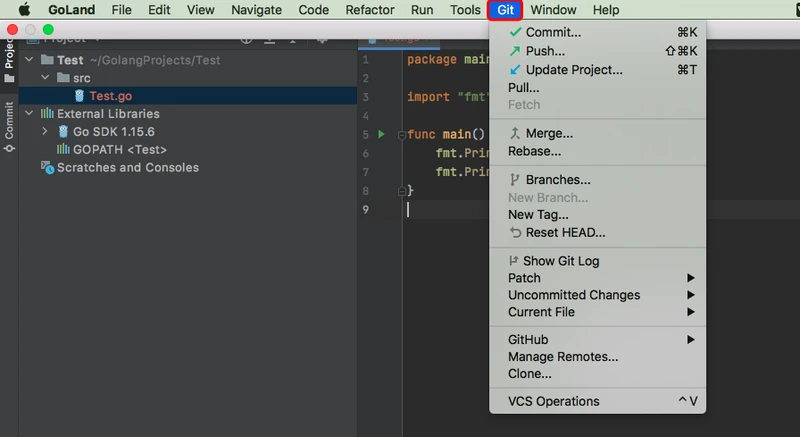800x437 pixels.
Task: Select Update Project... in Git menu
Action: pyautogui.click(x=597, y=70)
